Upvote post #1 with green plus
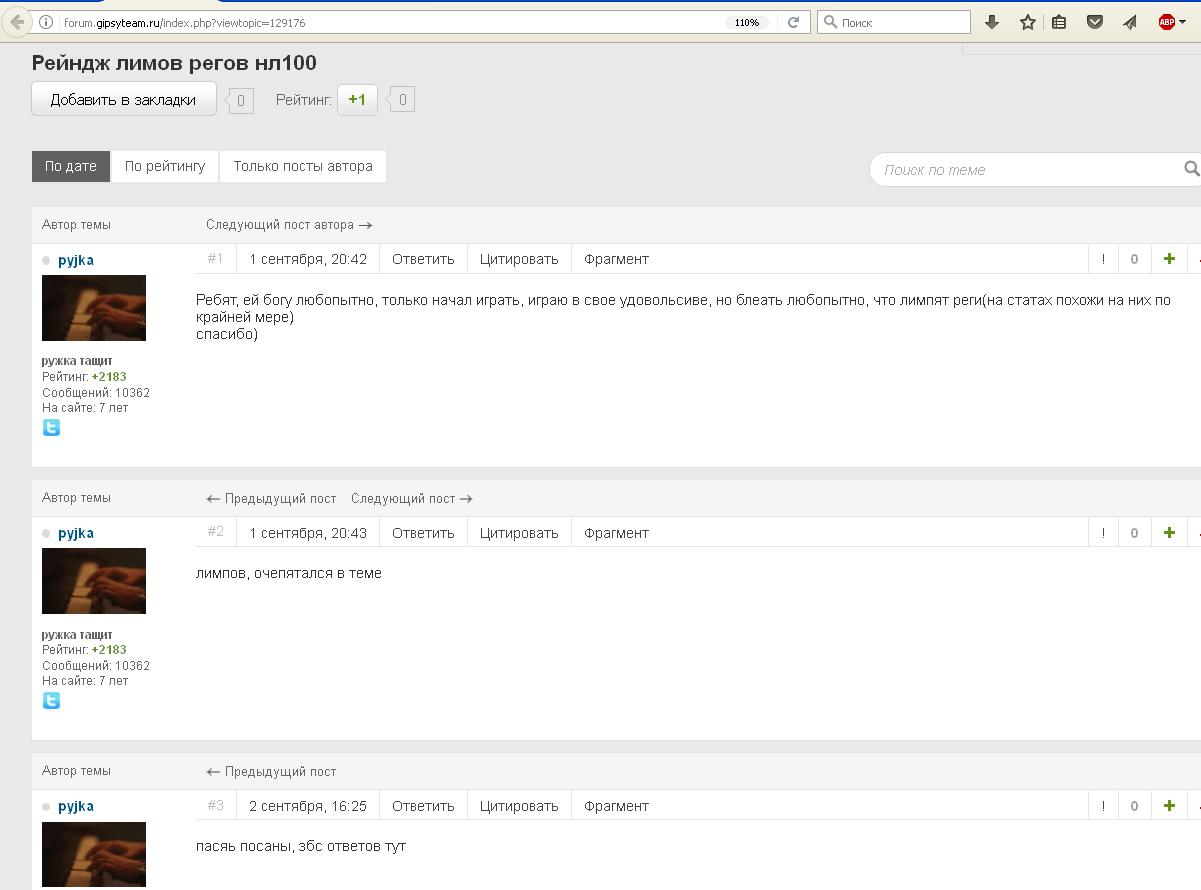 1169,259
